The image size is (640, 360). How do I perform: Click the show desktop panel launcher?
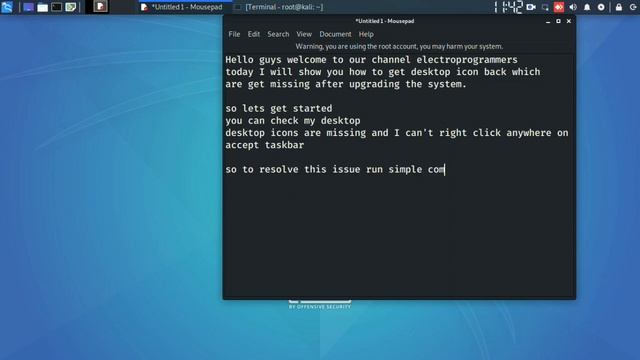(x=28, y=7)
